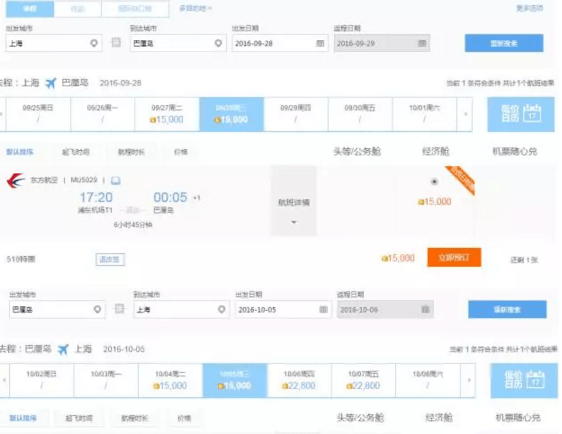Select date 10/01 周六 in date strip

(x=425, y=114)
